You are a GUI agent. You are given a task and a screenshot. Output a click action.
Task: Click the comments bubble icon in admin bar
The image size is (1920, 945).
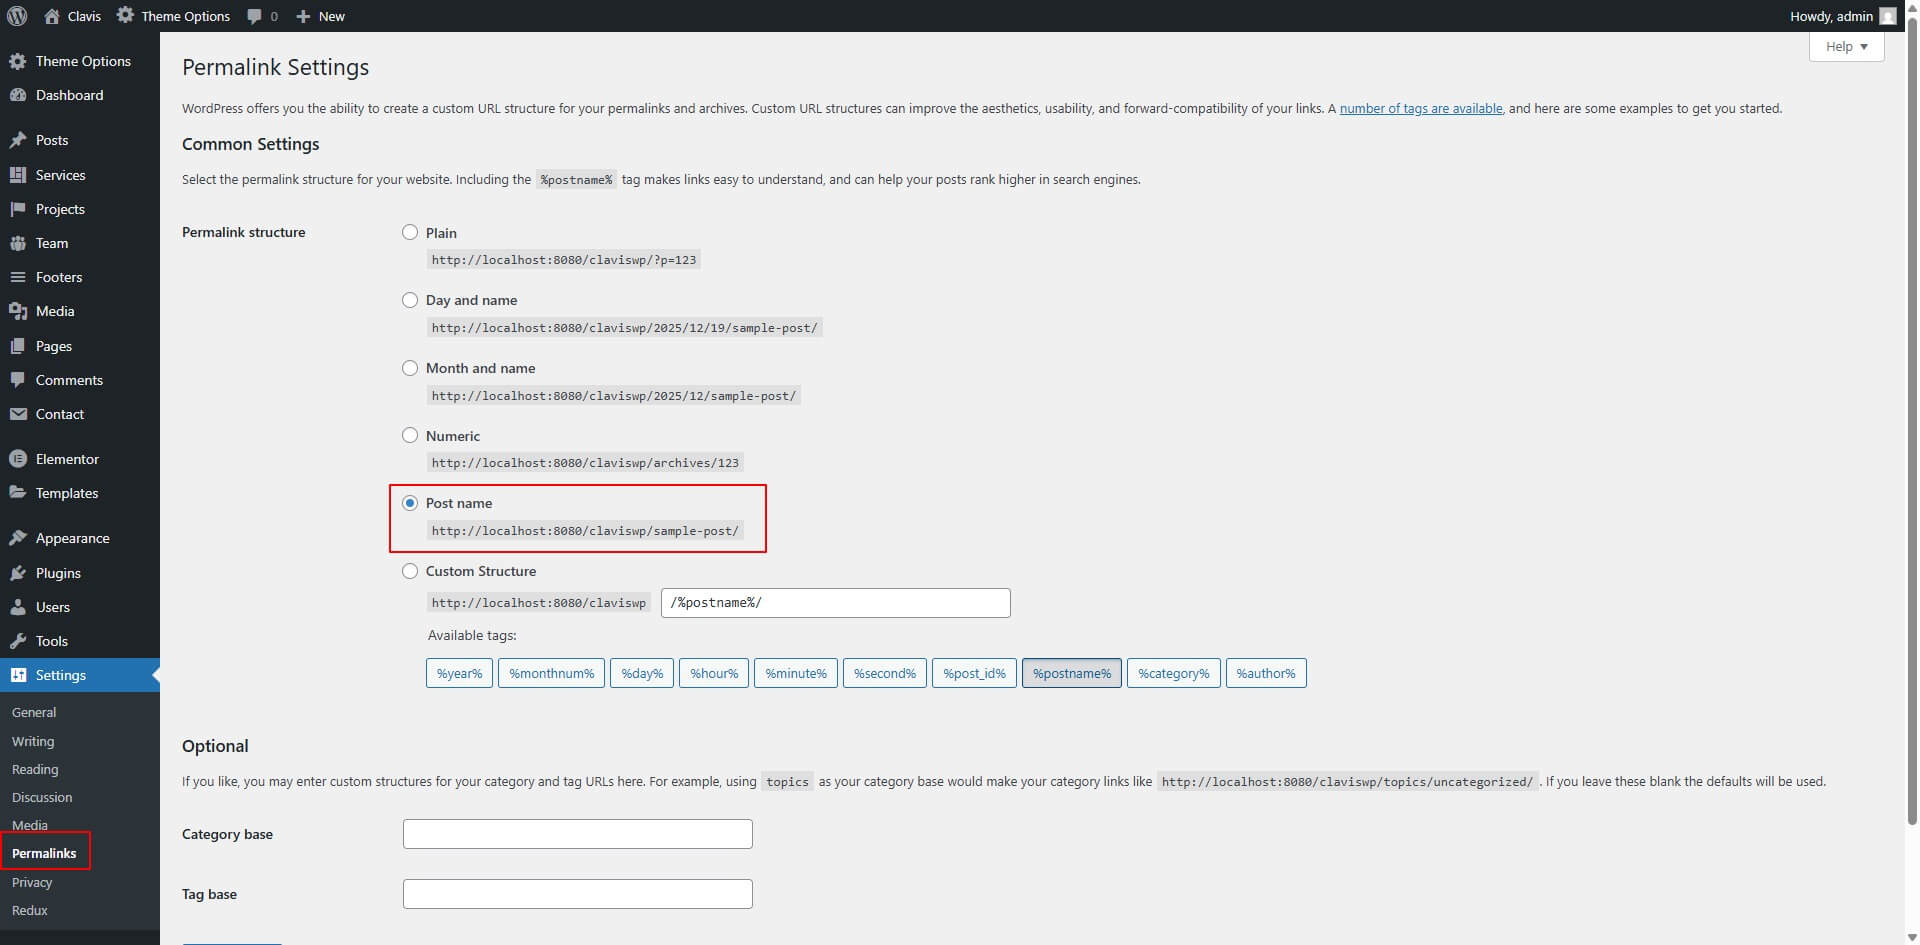point(255,16)
